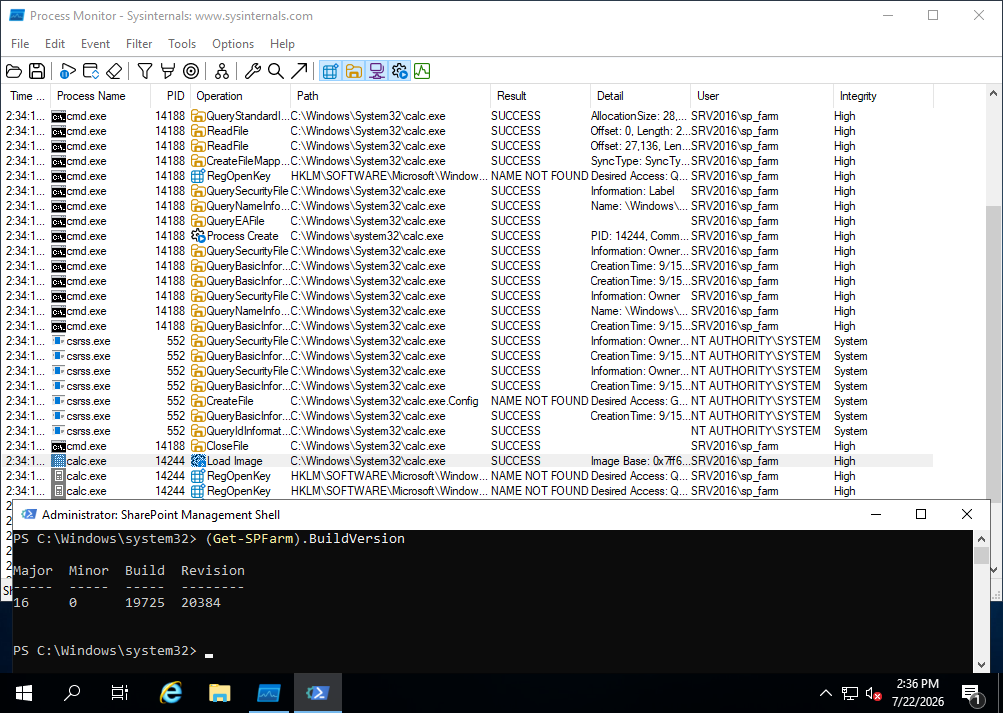Toggle Show File System Activity icon

pyautogui.click(x=354, y=71)
